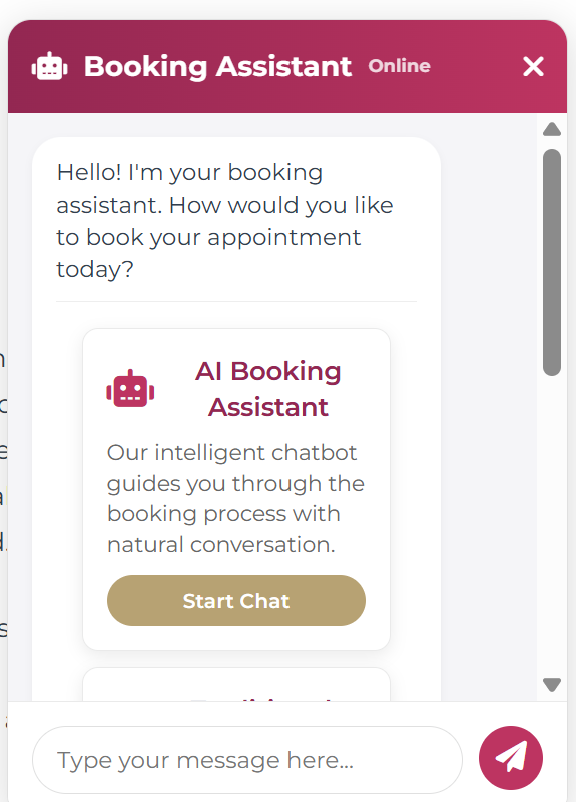This screenshot has width=576, height=802.
Task: Close the Booking Assistant window
Action: (x=533, y=66)
